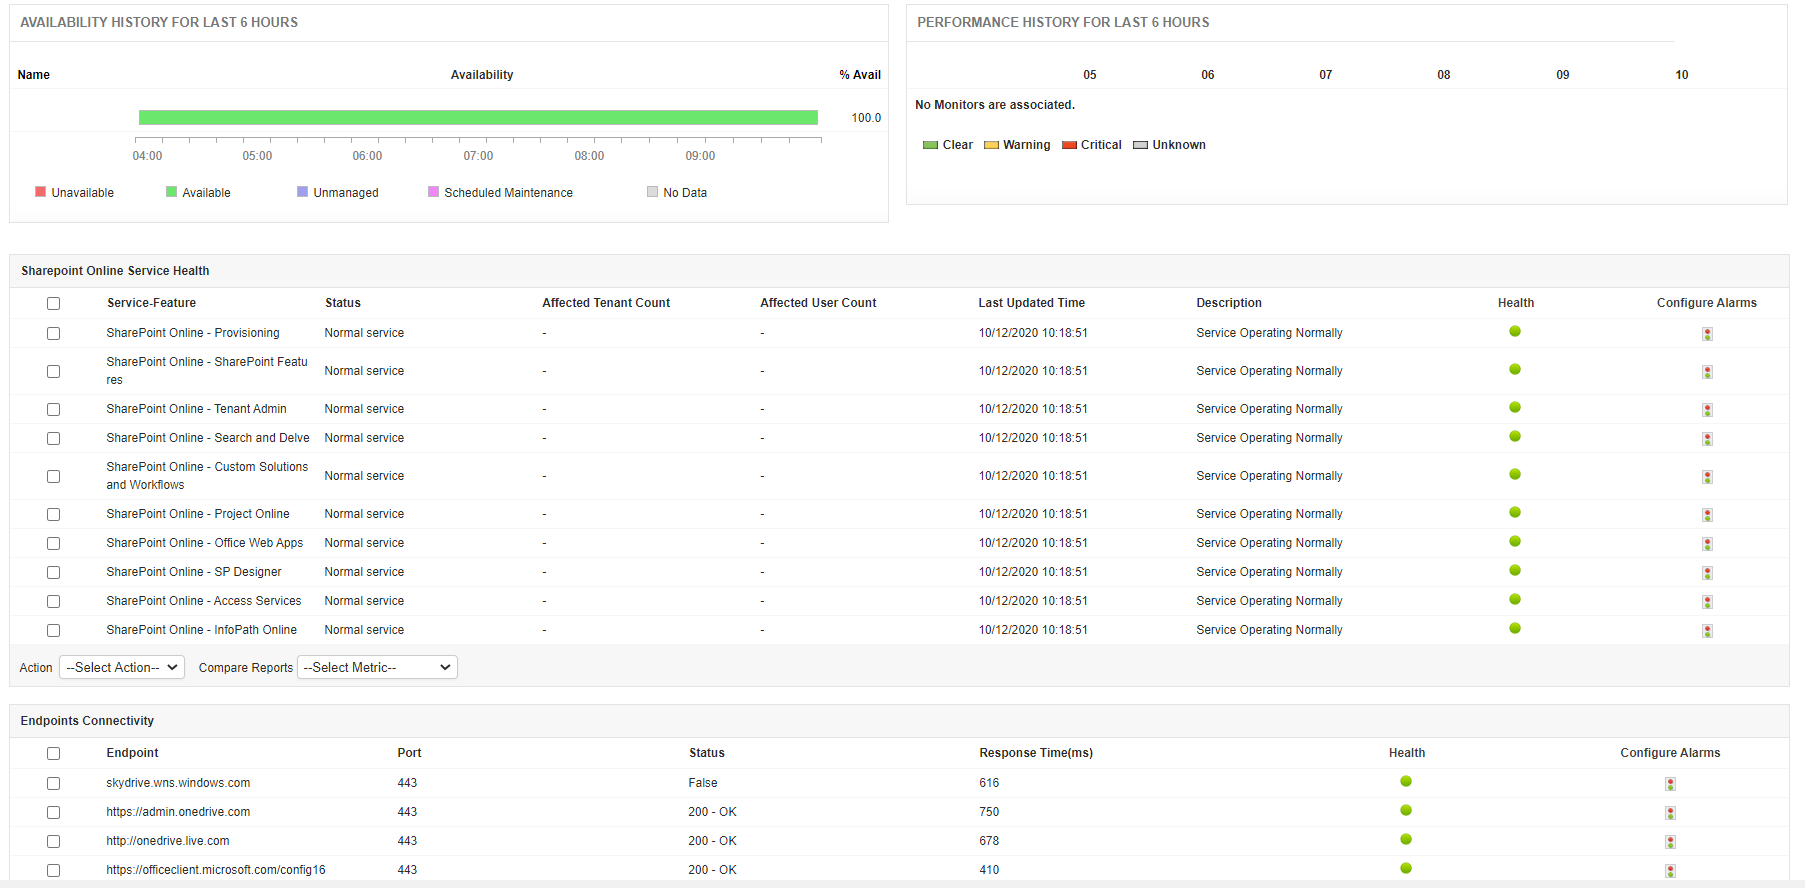
Task: Configure alarms for SharePoint Online - Tenant Admin
Action: coord(1707,410)
